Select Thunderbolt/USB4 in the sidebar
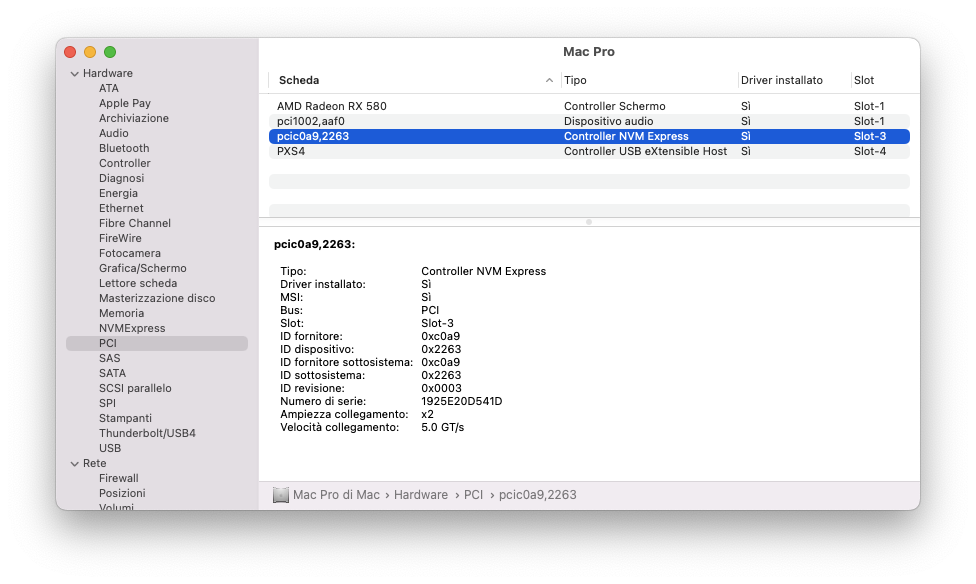Image resolution: width=976 pixels, height=584 pixels. point(147,433)
